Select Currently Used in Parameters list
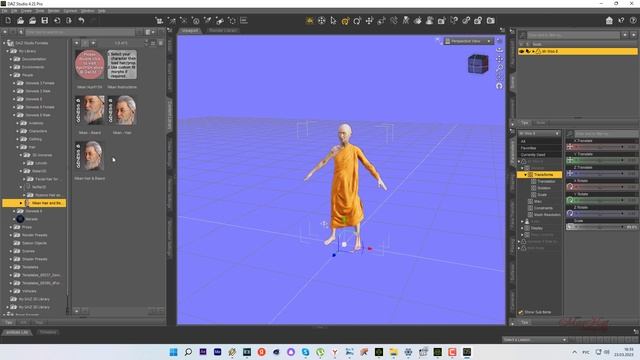The width and height of the screenshot is (640, 360). pos(539,155)
